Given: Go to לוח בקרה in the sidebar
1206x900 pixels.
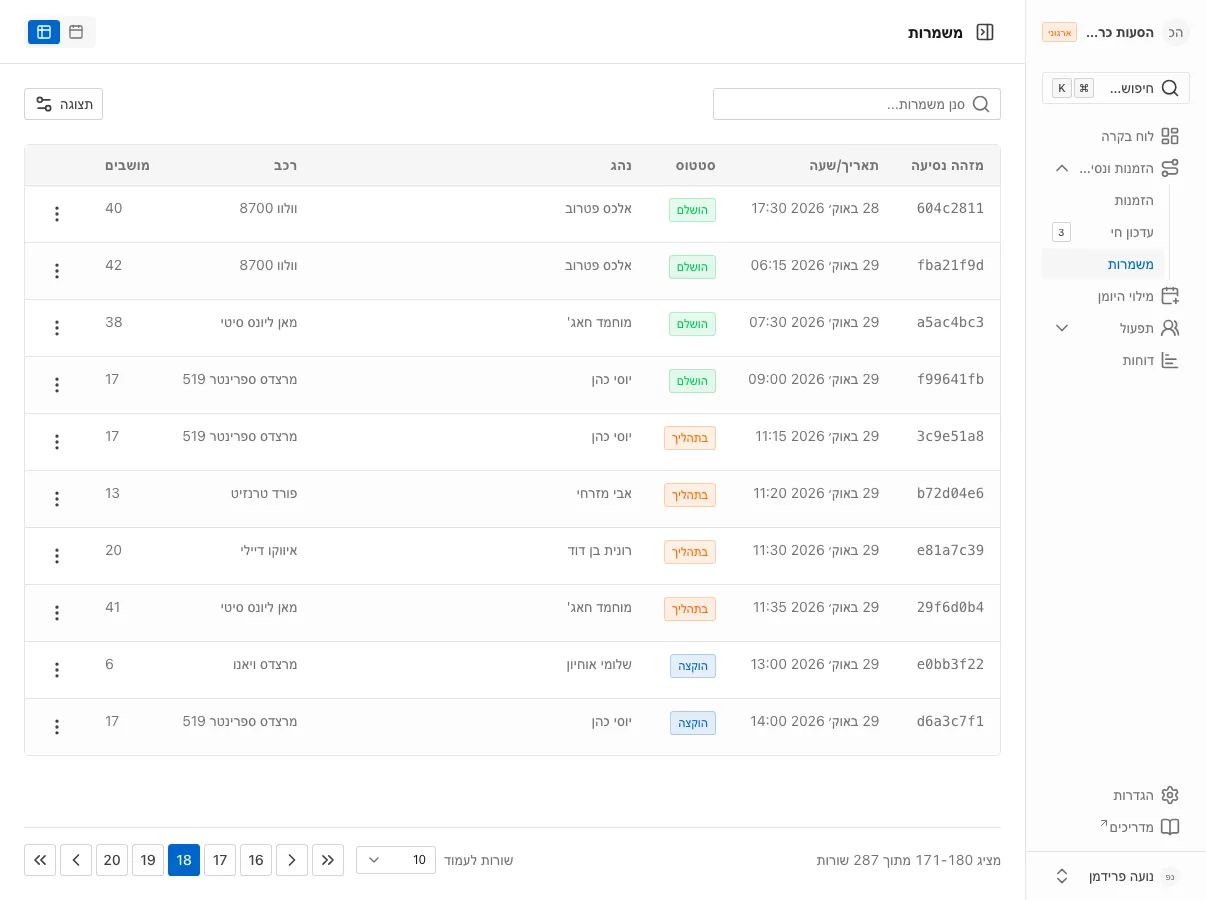Looking at the screenshot, I should (1116, 136).
